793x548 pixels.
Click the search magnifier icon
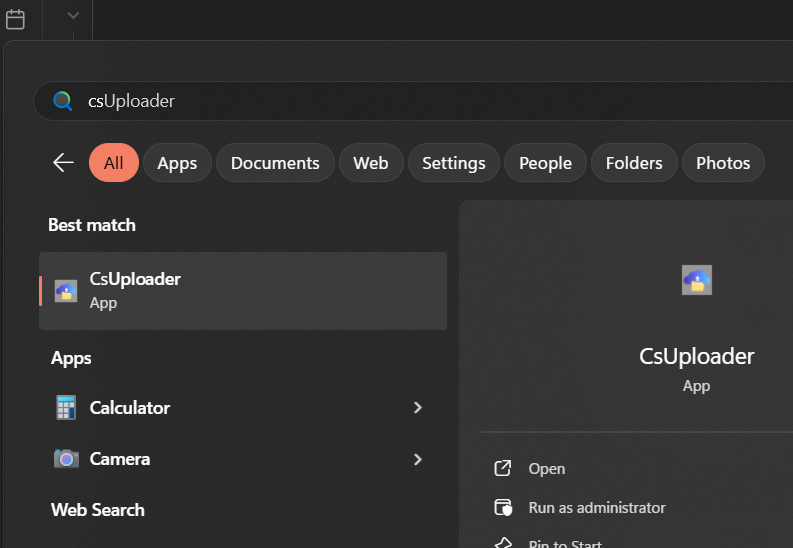click(63, 101)
